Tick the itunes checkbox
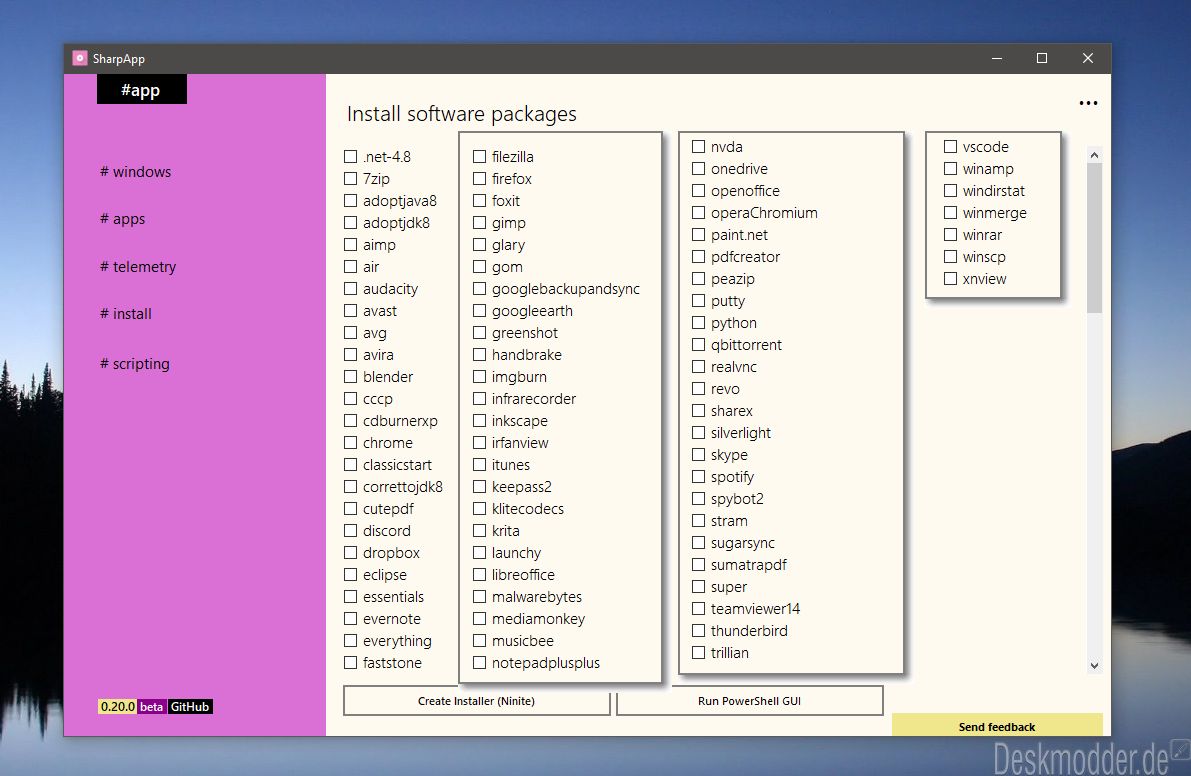Image resolution: width=1191 pixels, height=776 pixels. pos(479,465)
